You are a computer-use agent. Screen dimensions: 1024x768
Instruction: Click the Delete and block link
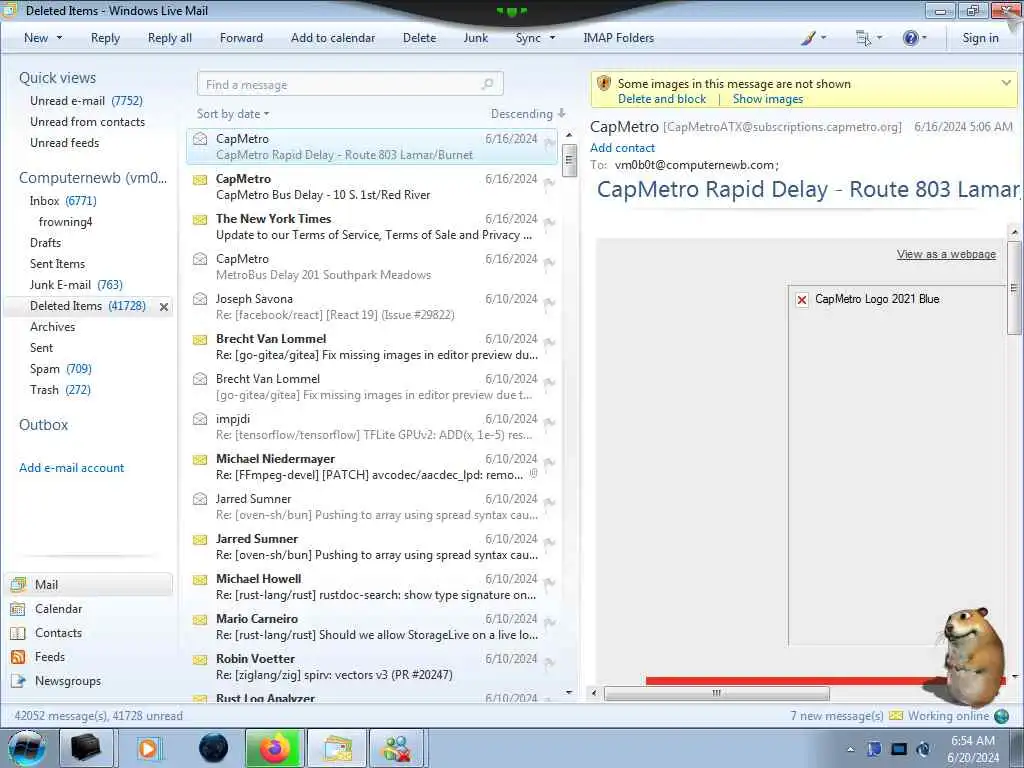coord(662,99)
